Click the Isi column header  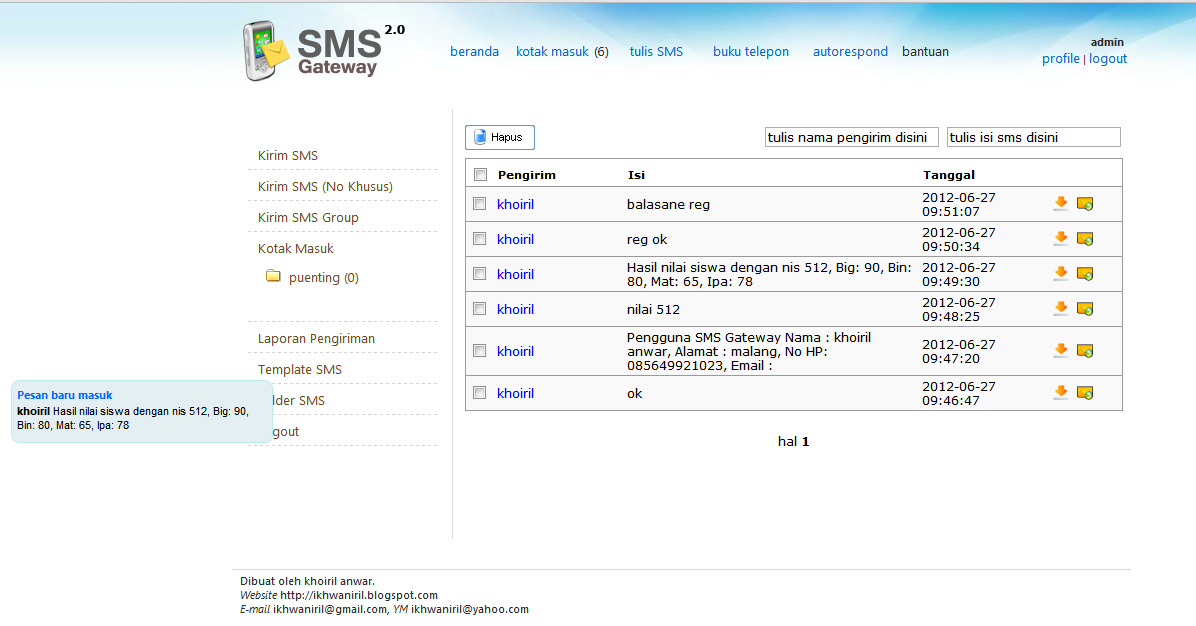(x=636, y=175)
